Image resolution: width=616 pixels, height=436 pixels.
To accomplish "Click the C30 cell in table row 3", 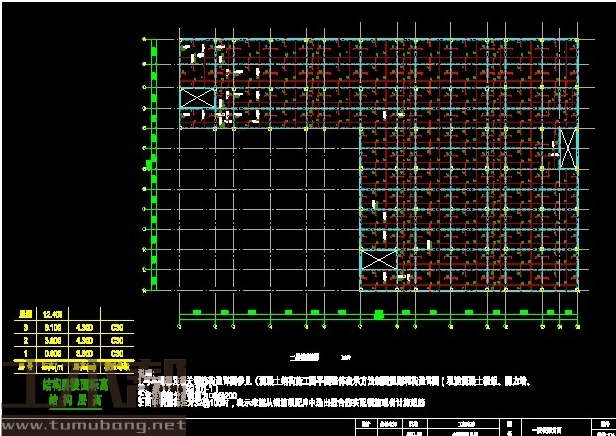I will tap(118, 325).
